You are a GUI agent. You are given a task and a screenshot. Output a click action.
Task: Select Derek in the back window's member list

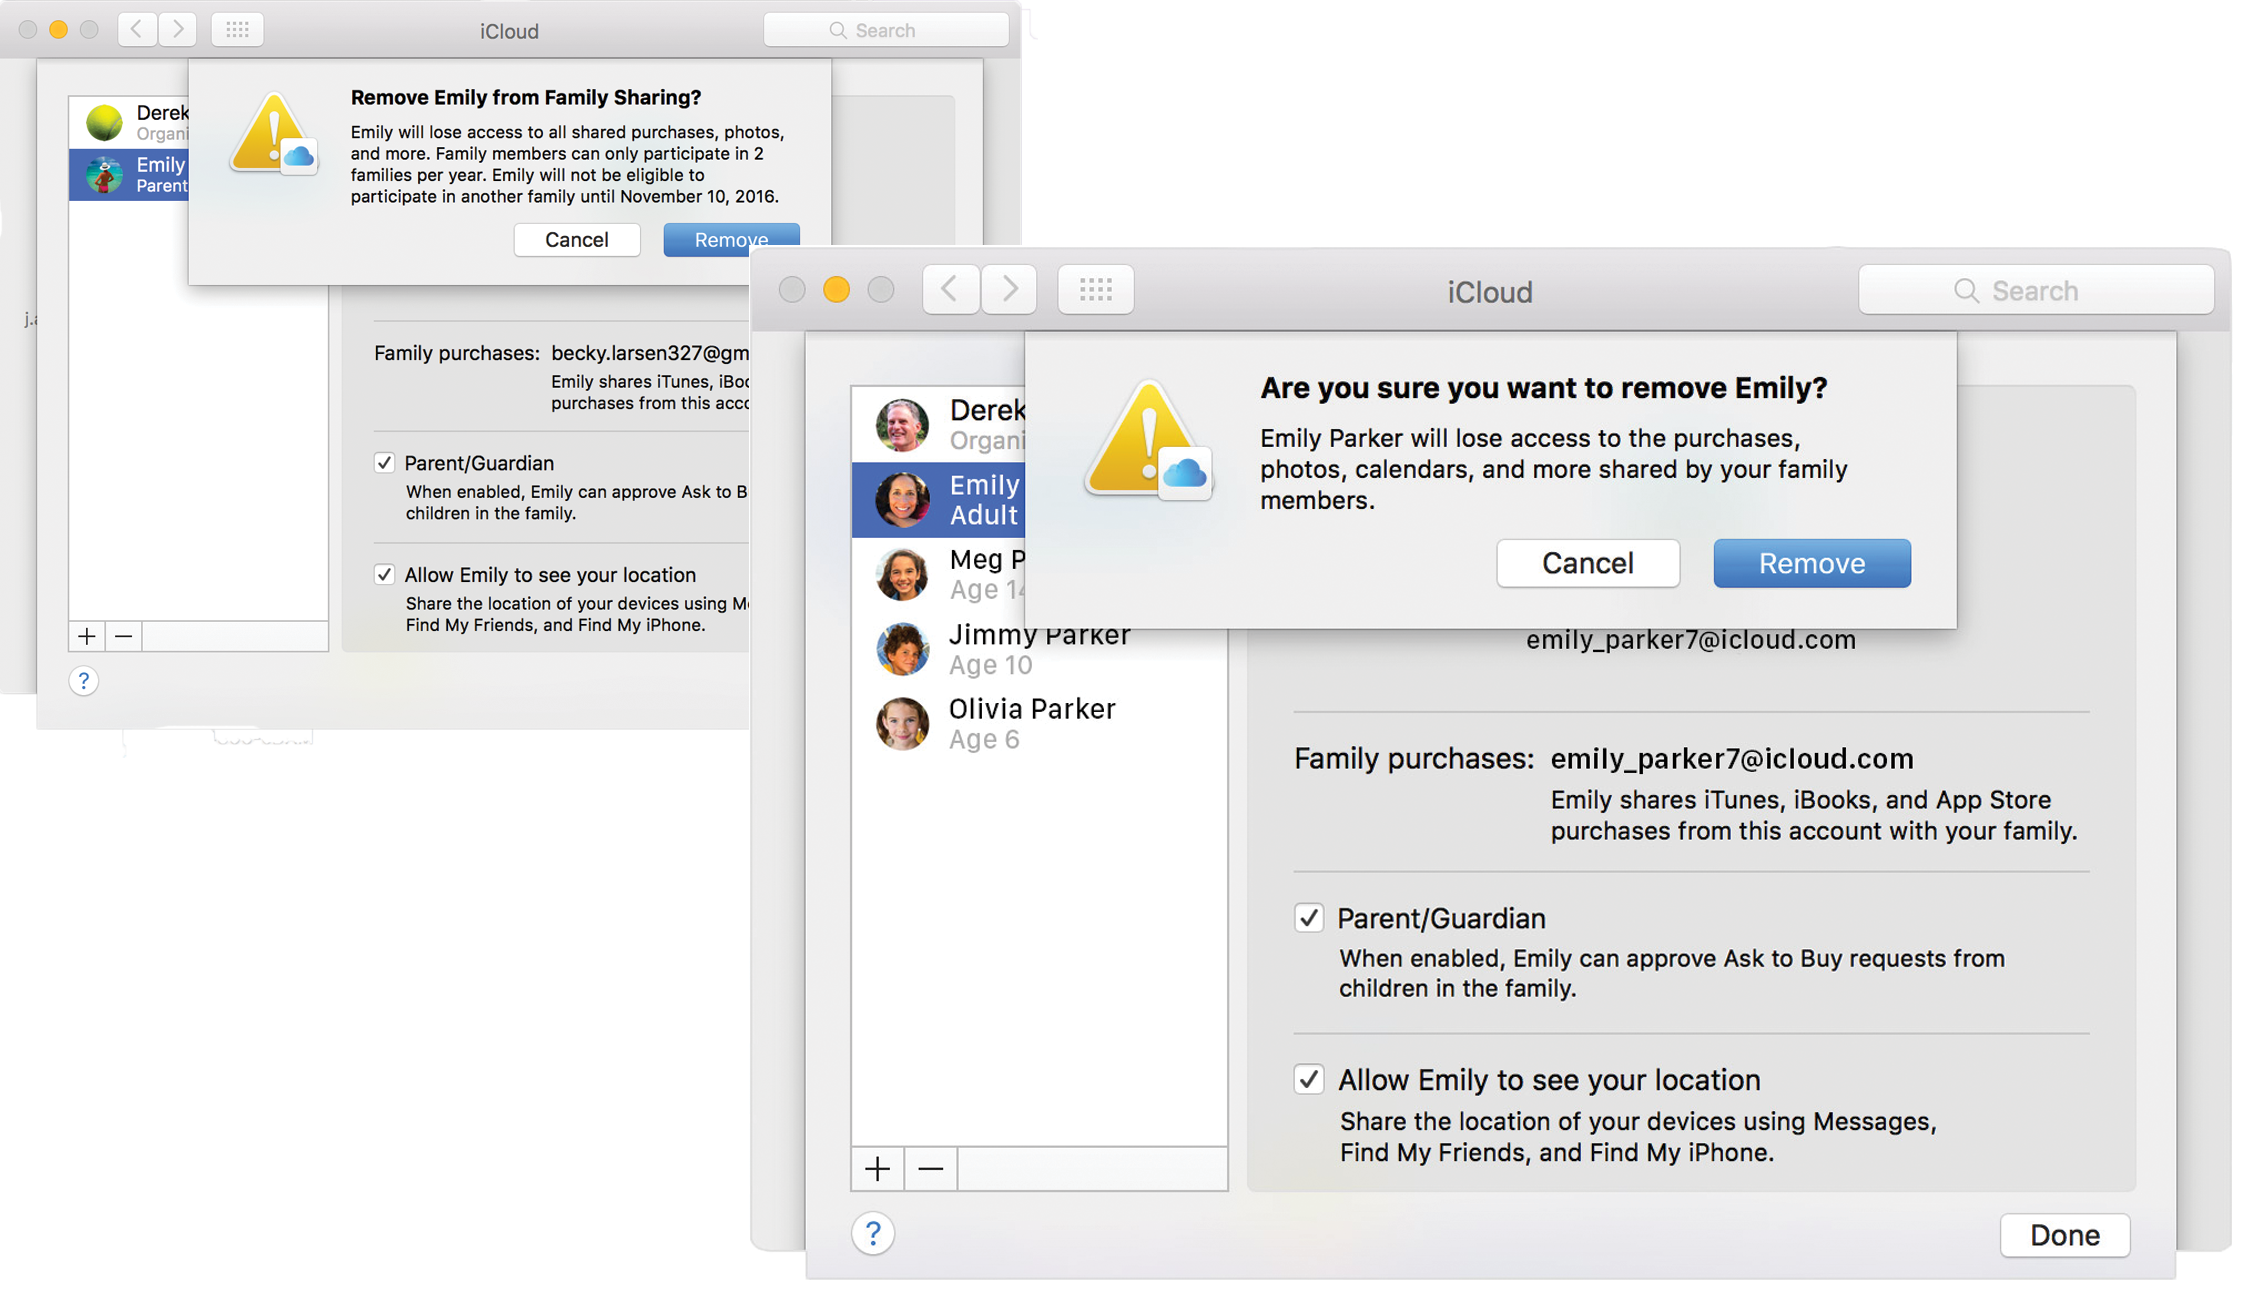click(129, 122)
